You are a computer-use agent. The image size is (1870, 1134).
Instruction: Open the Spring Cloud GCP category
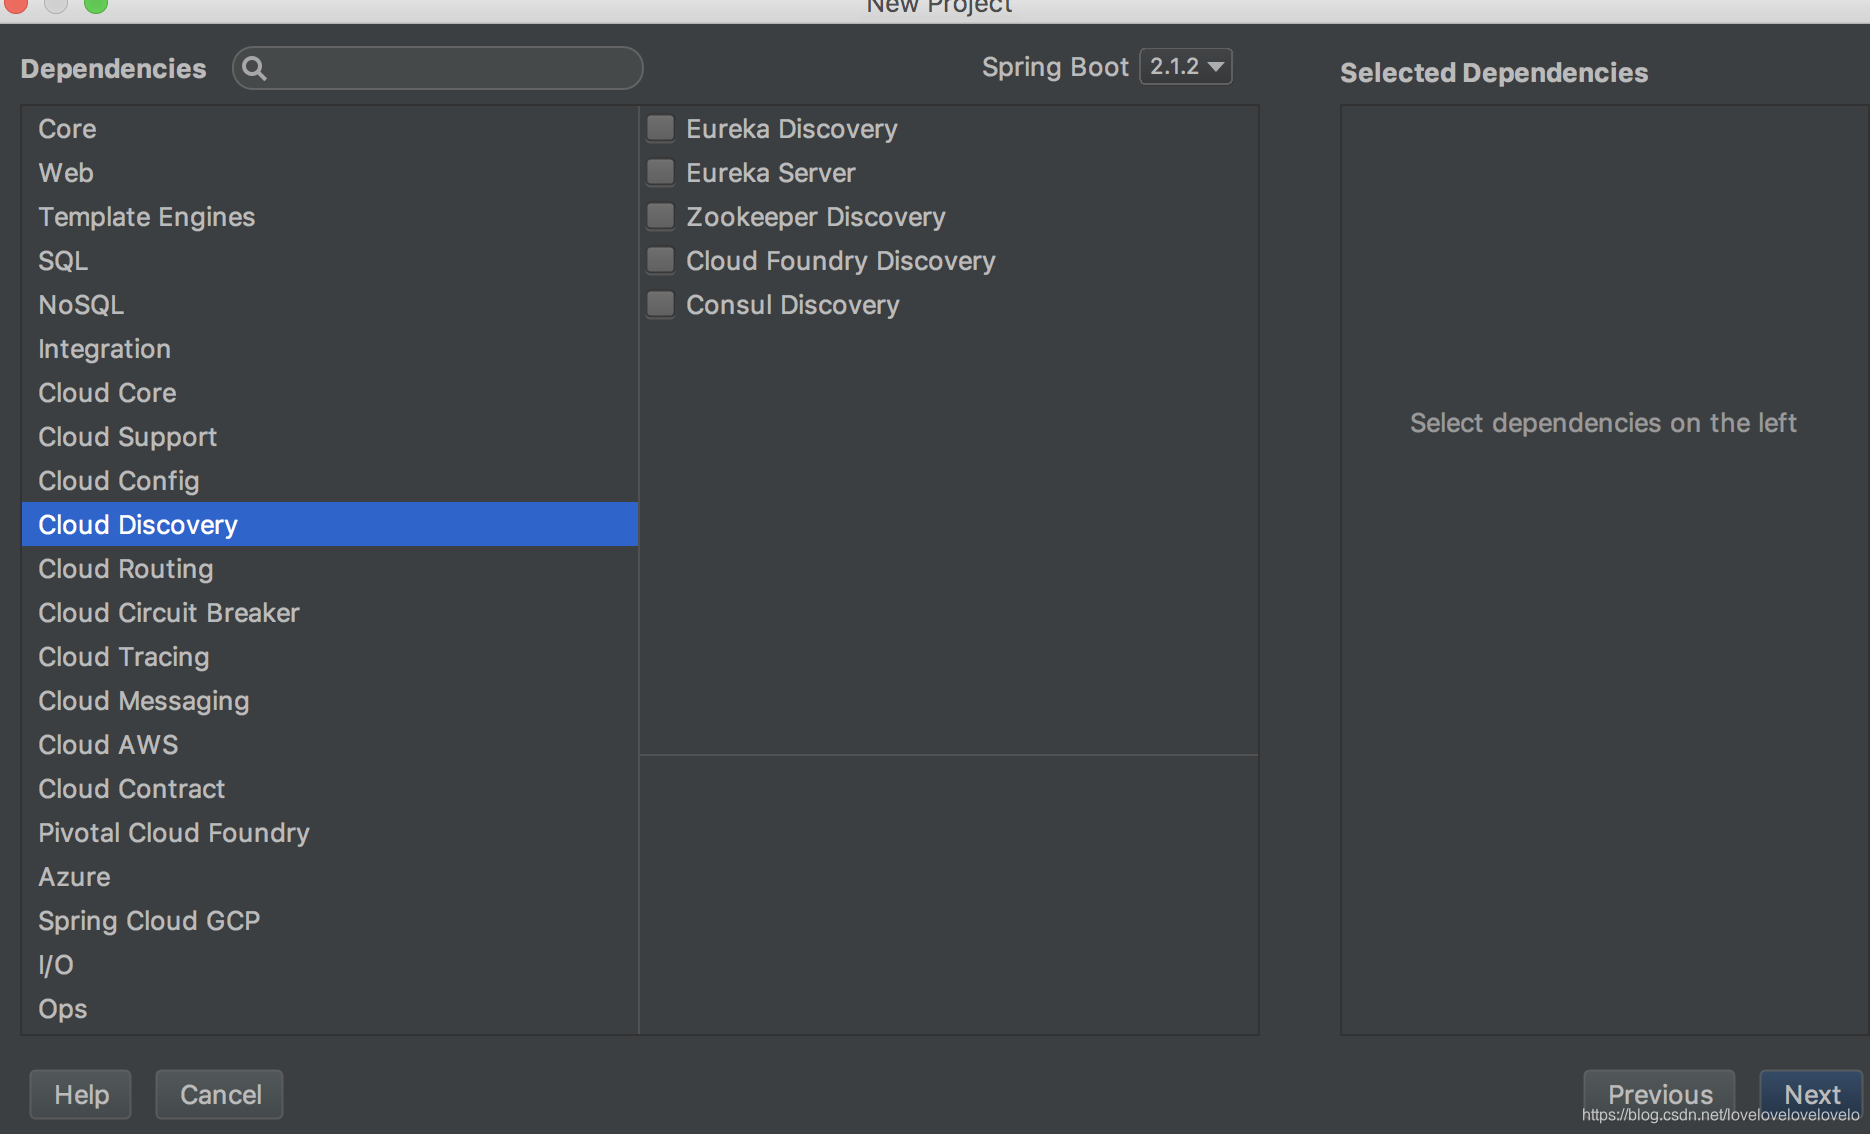(330, 921)
